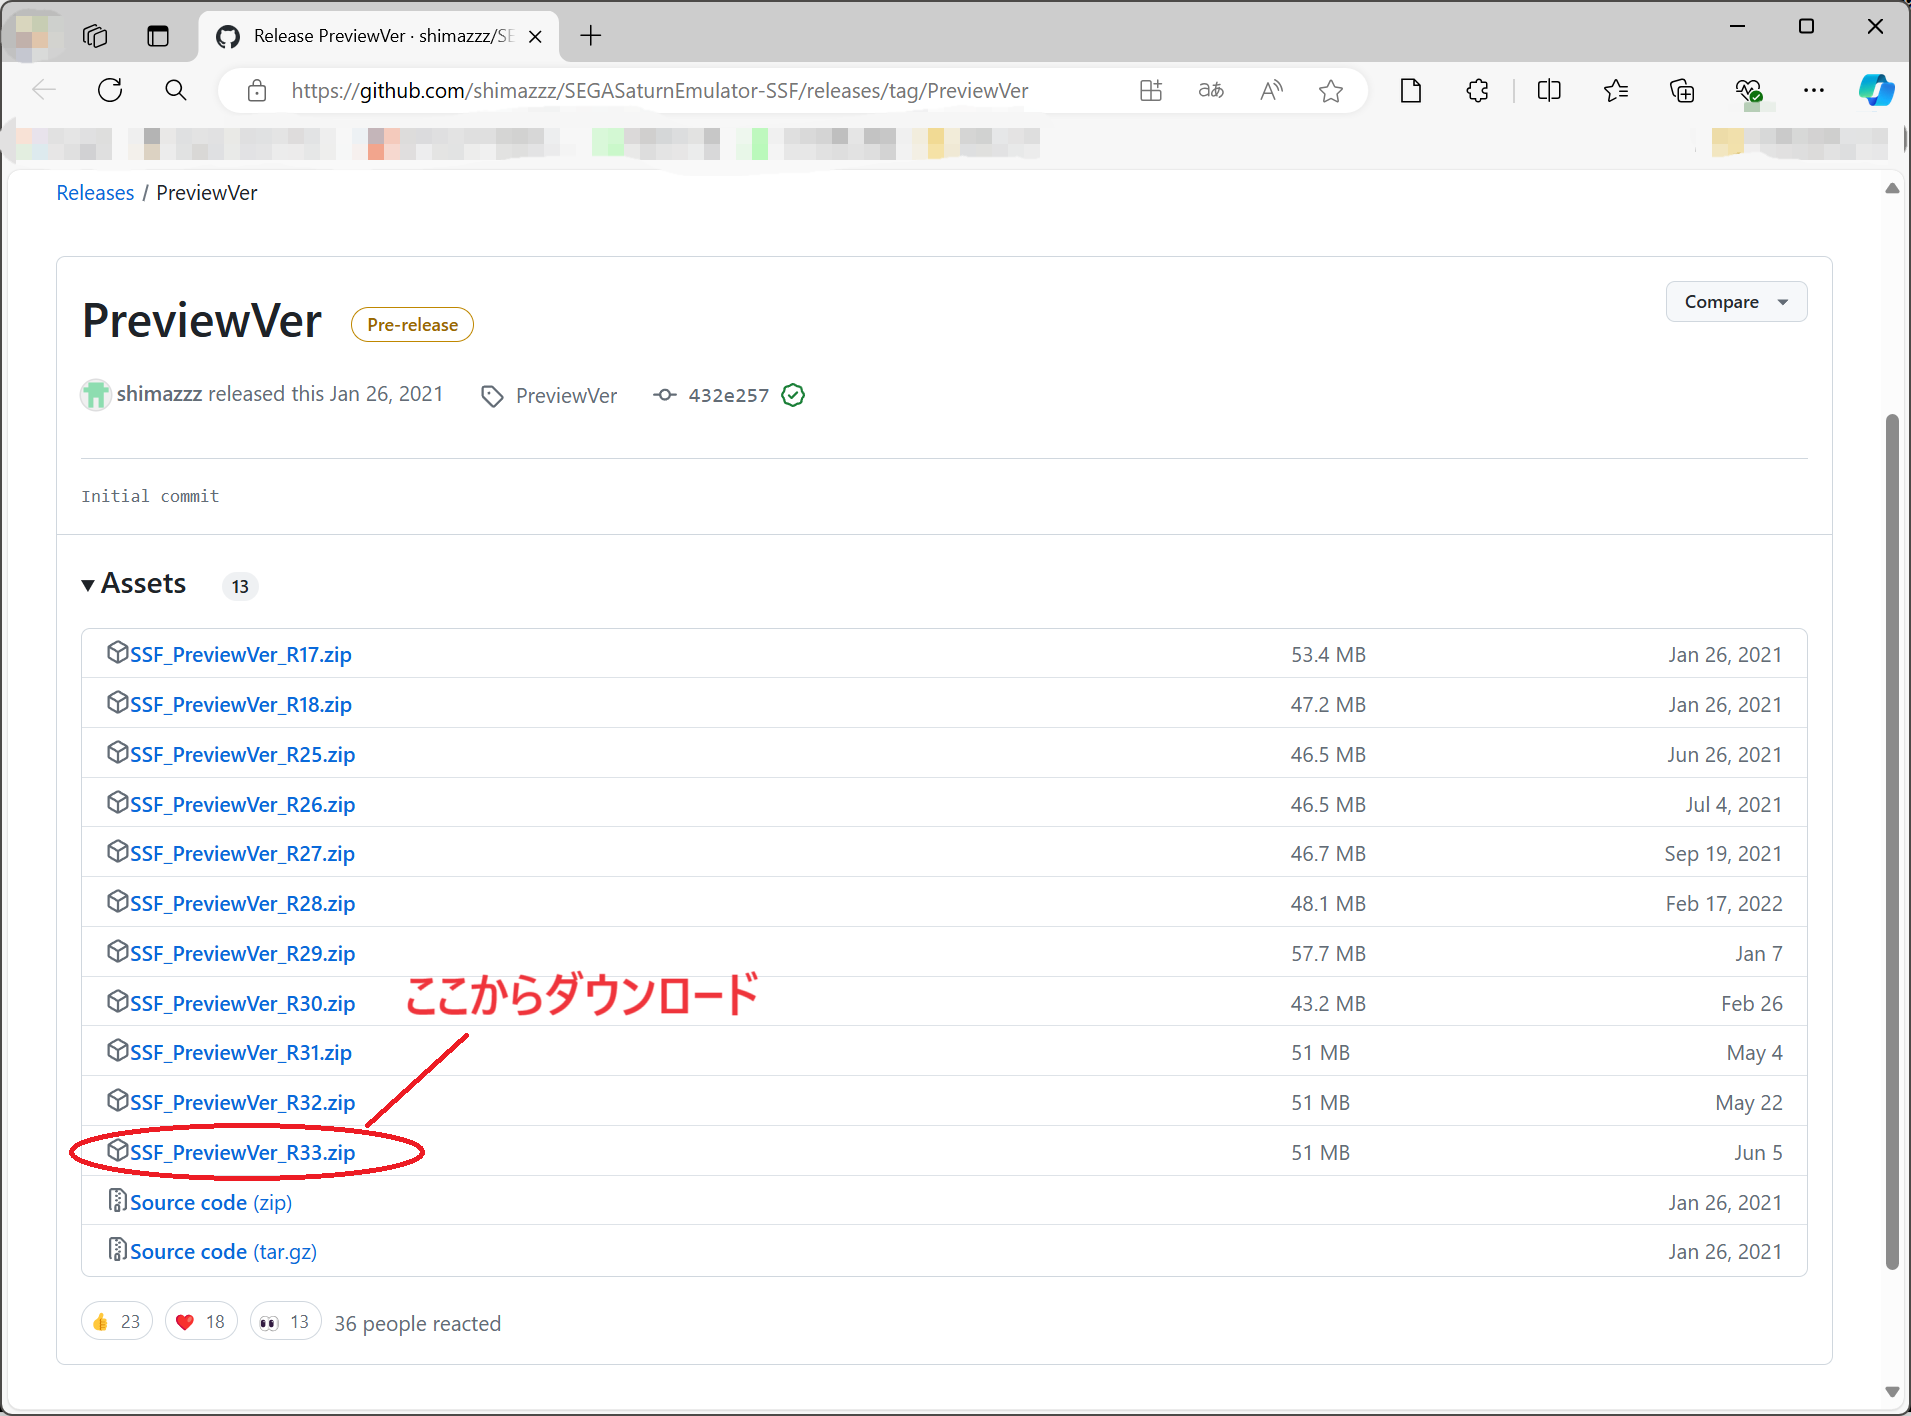Click the scrollbar up arrow
The width and height of the screenshot is (1911, 1416).
pyautogui.click(x=1891, y=189)
